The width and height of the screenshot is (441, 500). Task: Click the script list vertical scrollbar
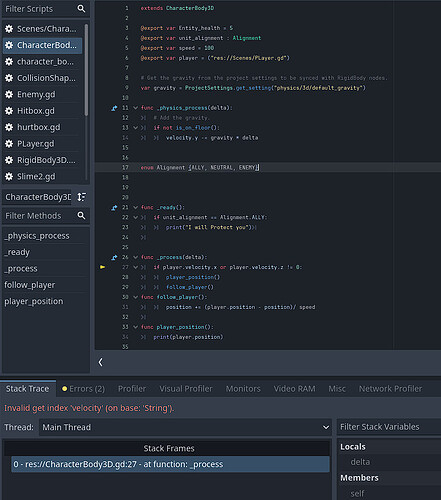coord(87,70)
